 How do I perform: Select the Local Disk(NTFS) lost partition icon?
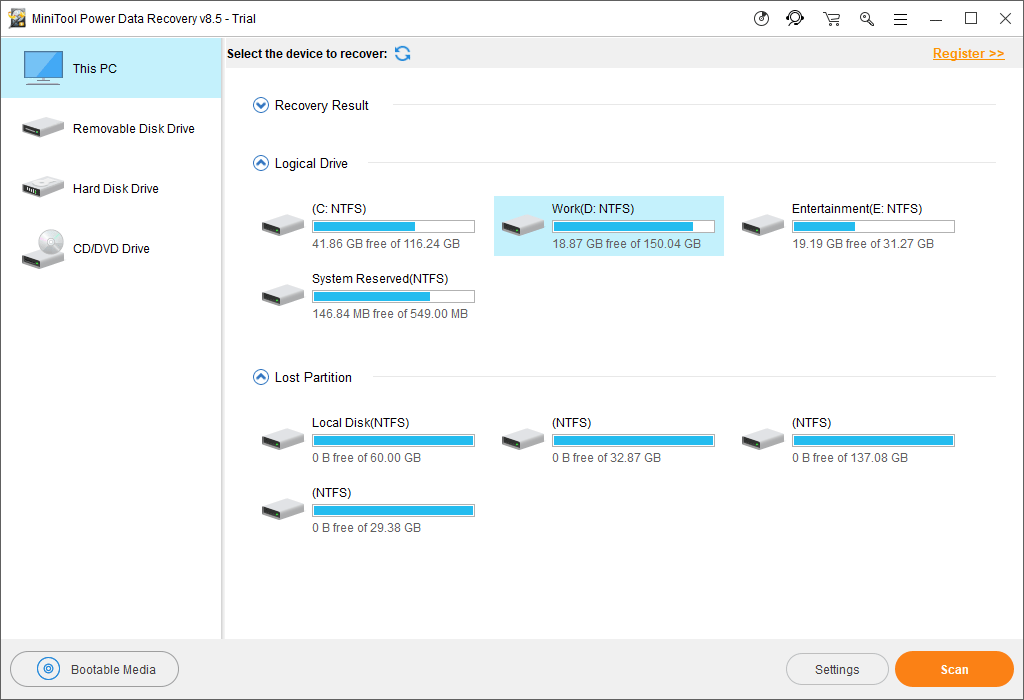click(283, 439)
